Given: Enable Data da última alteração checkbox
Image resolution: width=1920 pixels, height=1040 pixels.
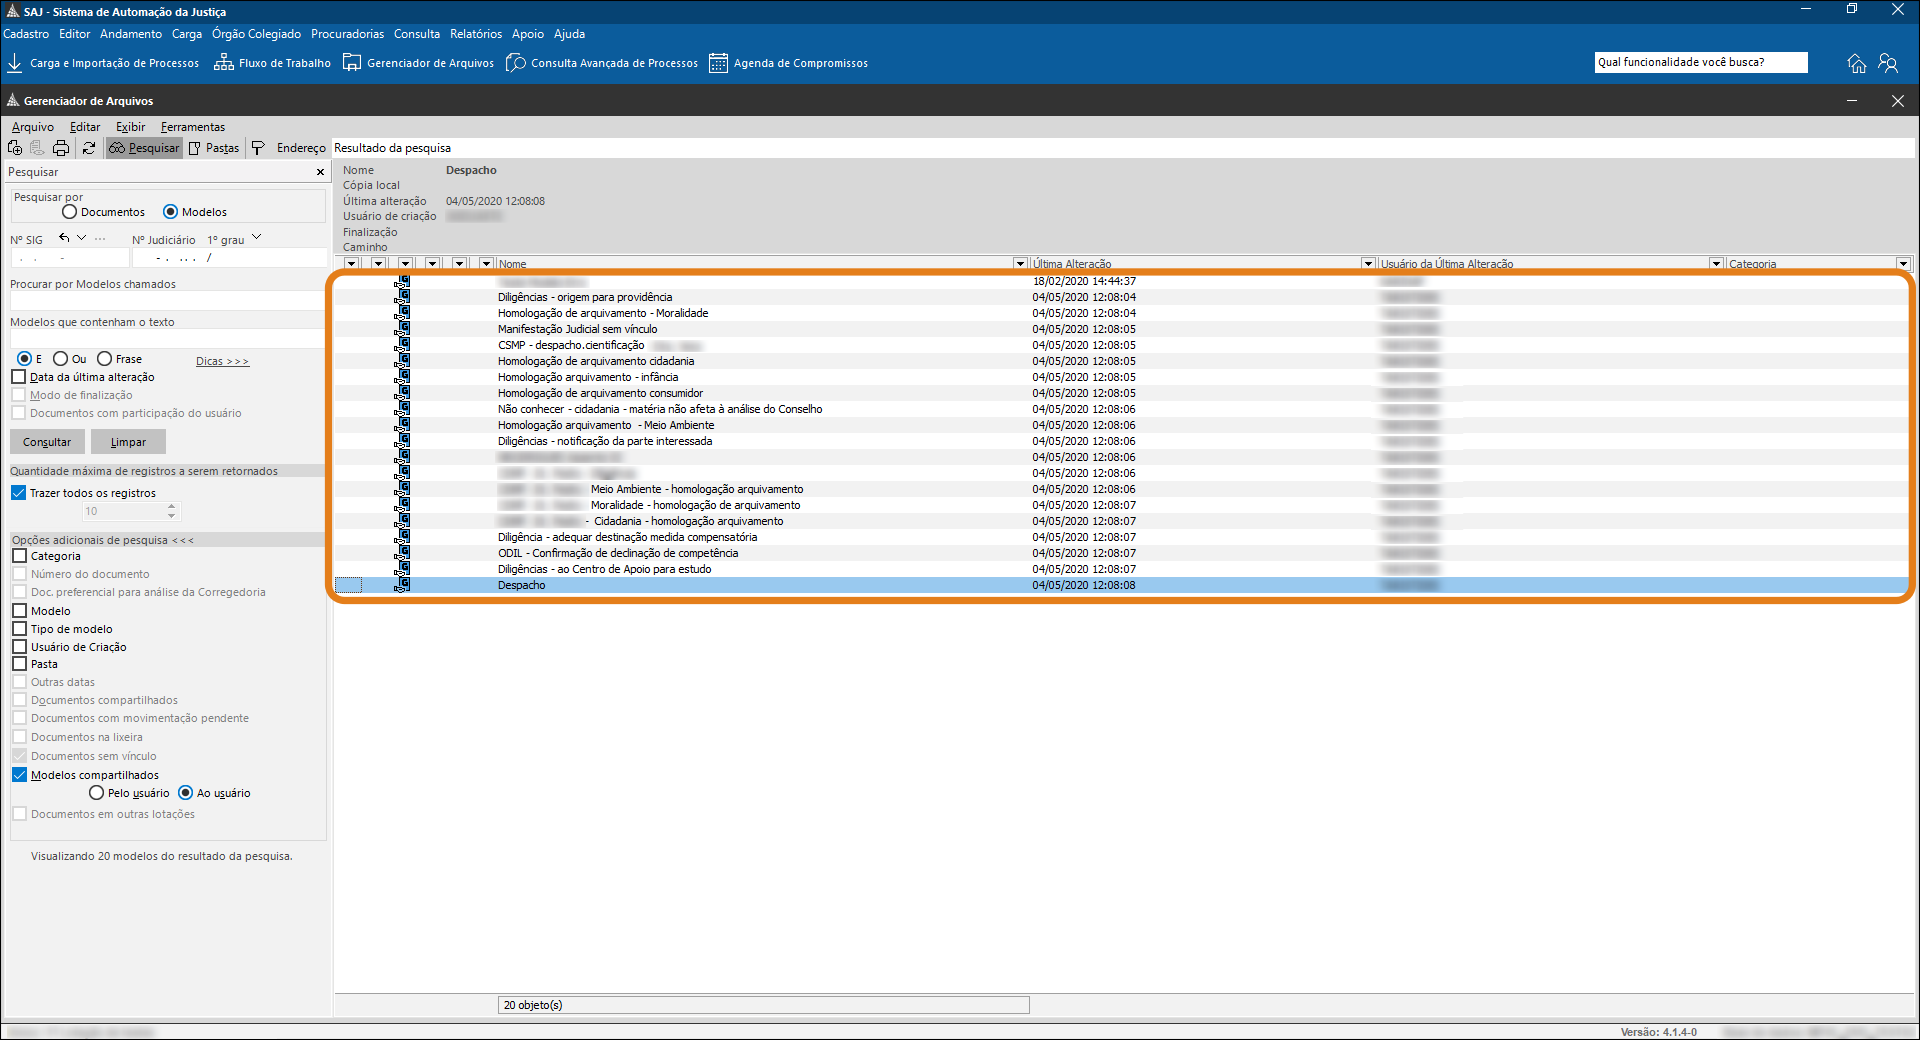Looking at the screenshot, I should coord(19,377).
